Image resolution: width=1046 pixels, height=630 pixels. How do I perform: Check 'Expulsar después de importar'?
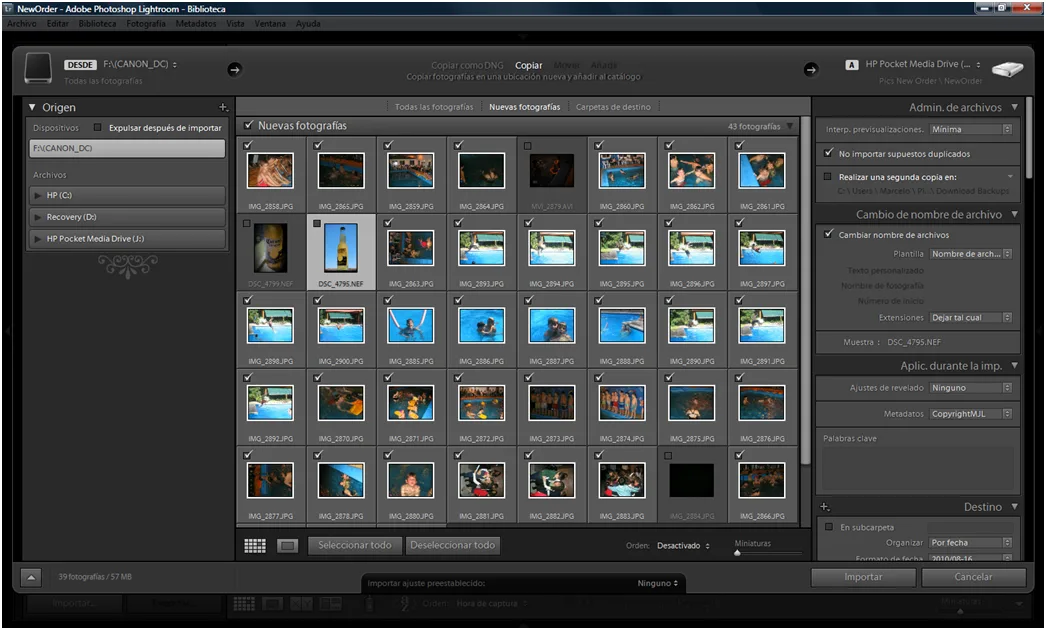click(x=96, y=126)
